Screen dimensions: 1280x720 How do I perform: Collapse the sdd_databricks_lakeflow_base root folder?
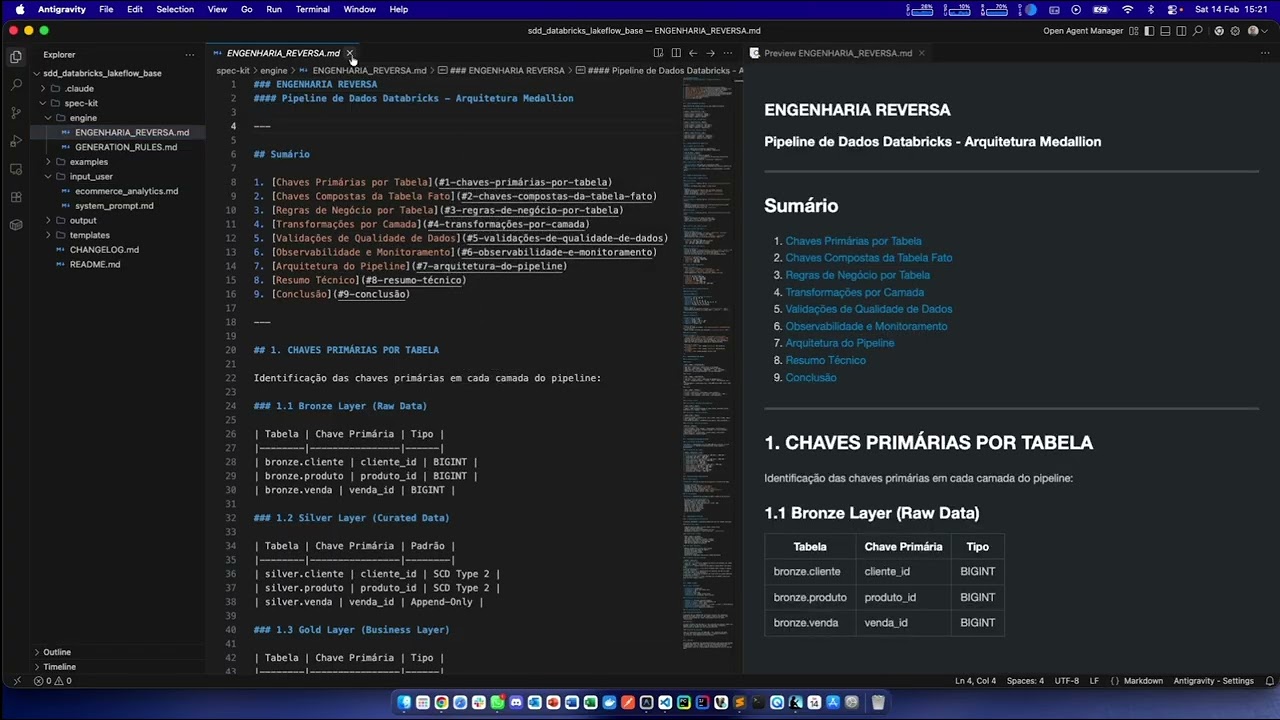102,73
